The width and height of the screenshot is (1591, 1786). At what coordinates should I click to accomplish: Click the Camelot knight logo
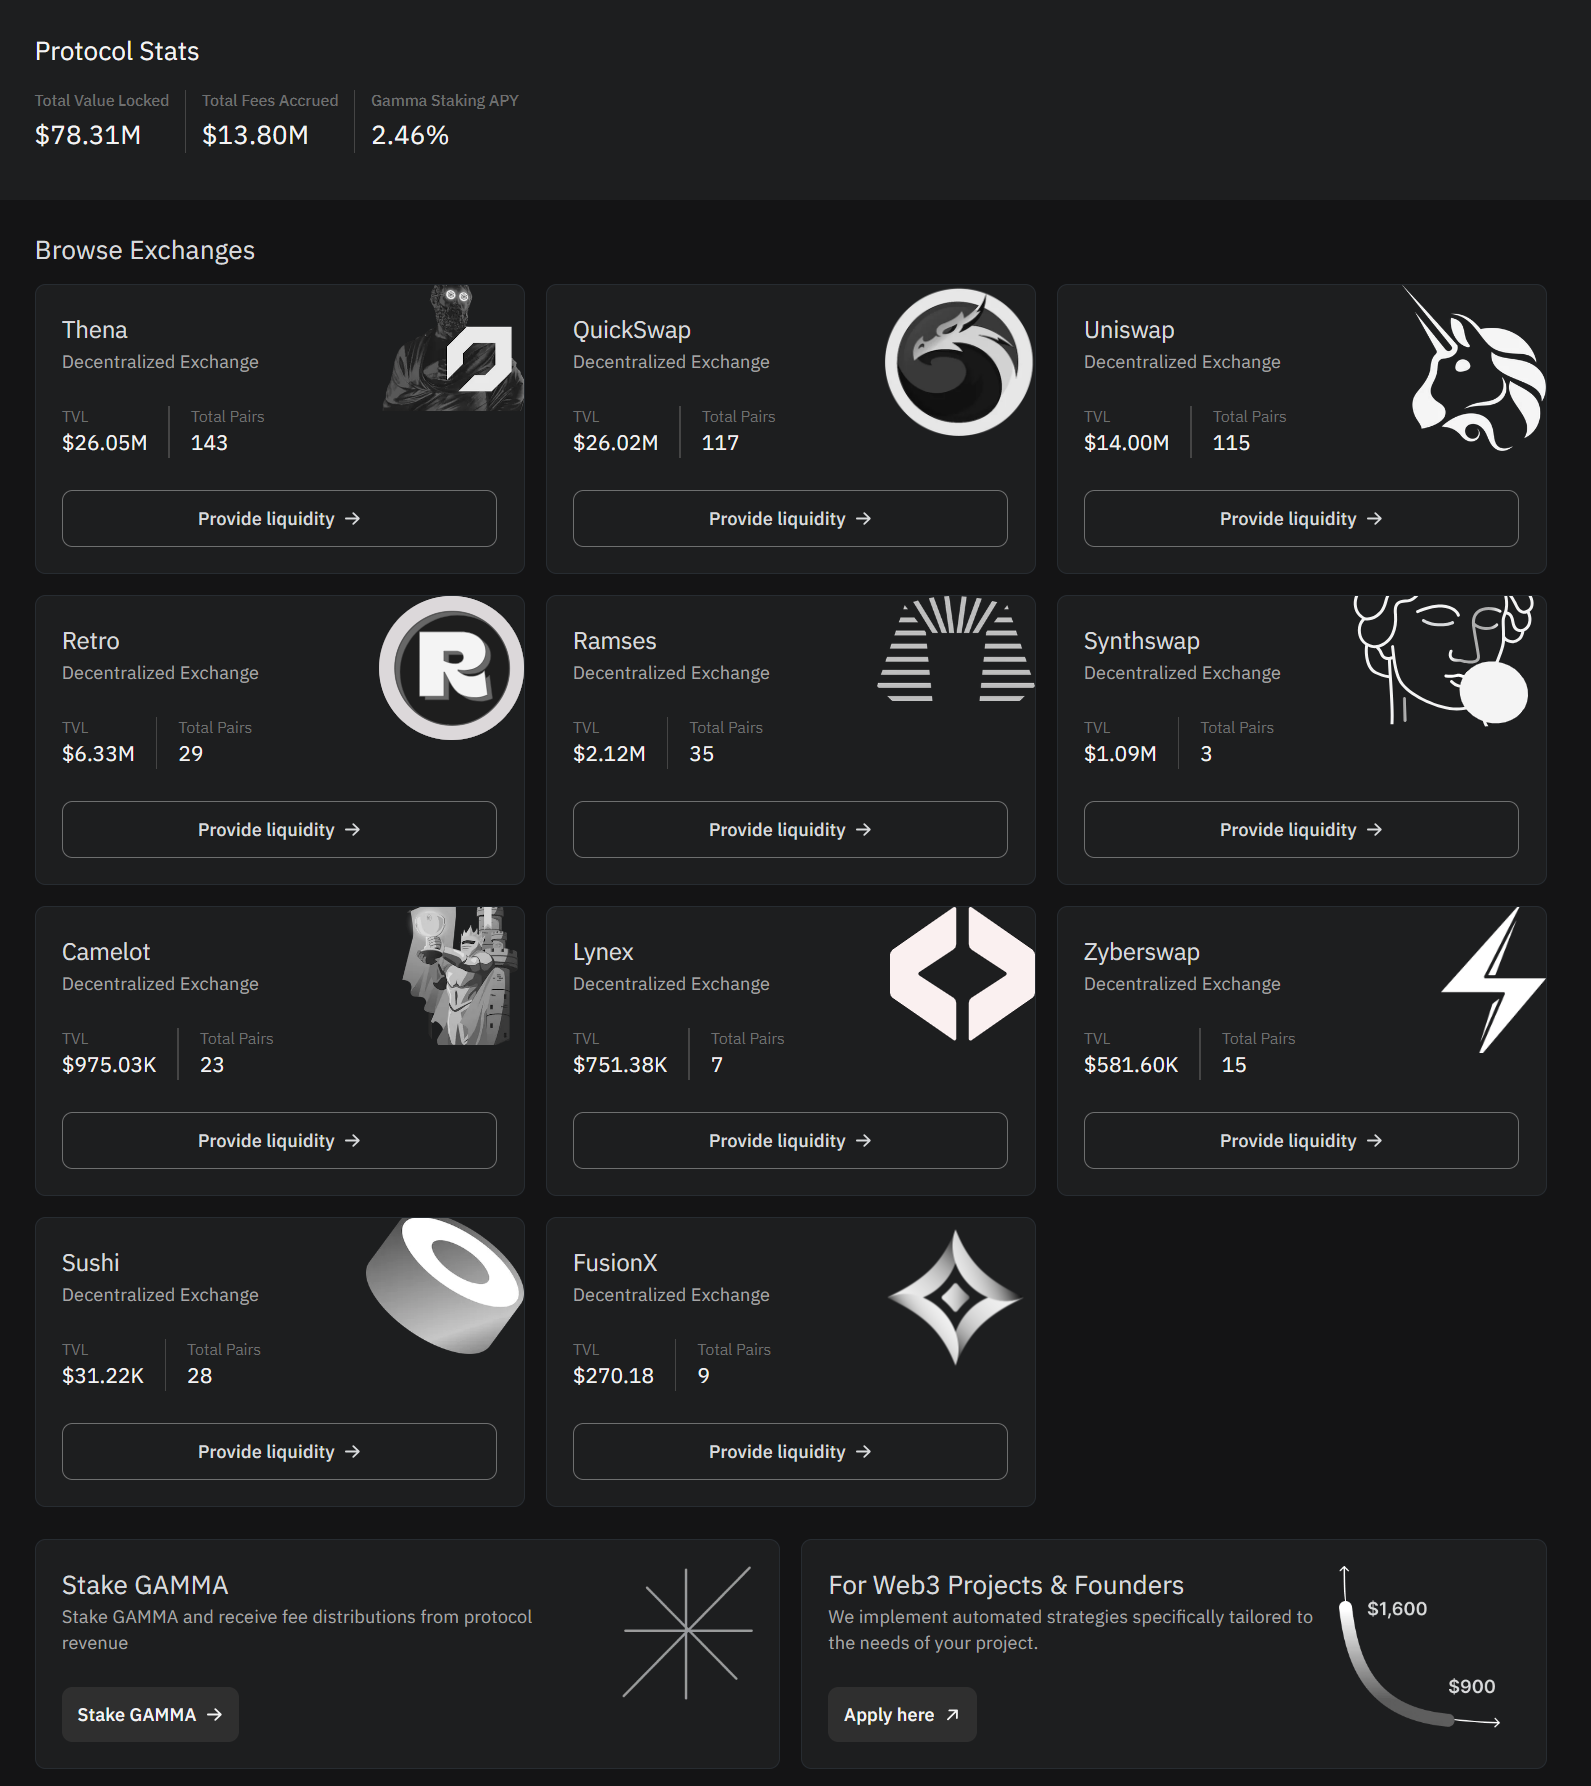tap(461, 976)
